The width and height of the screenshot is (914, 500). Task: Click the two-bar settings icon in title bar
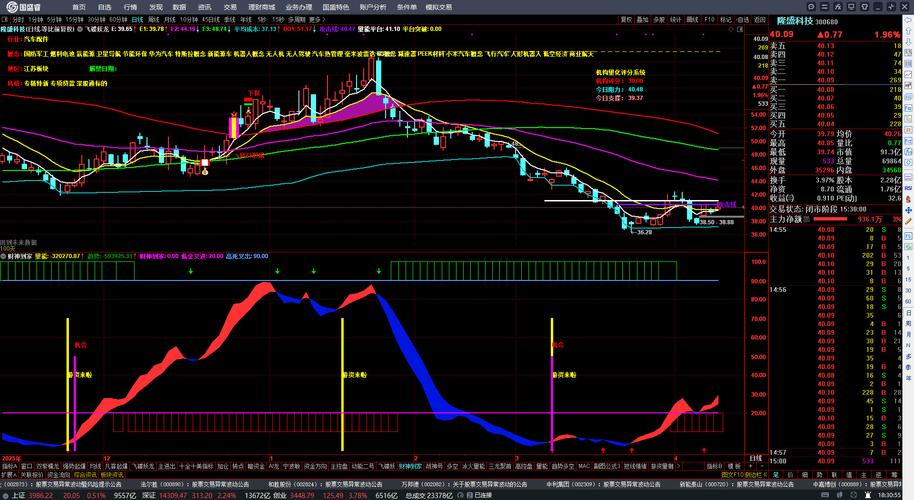tap(825, 6)
